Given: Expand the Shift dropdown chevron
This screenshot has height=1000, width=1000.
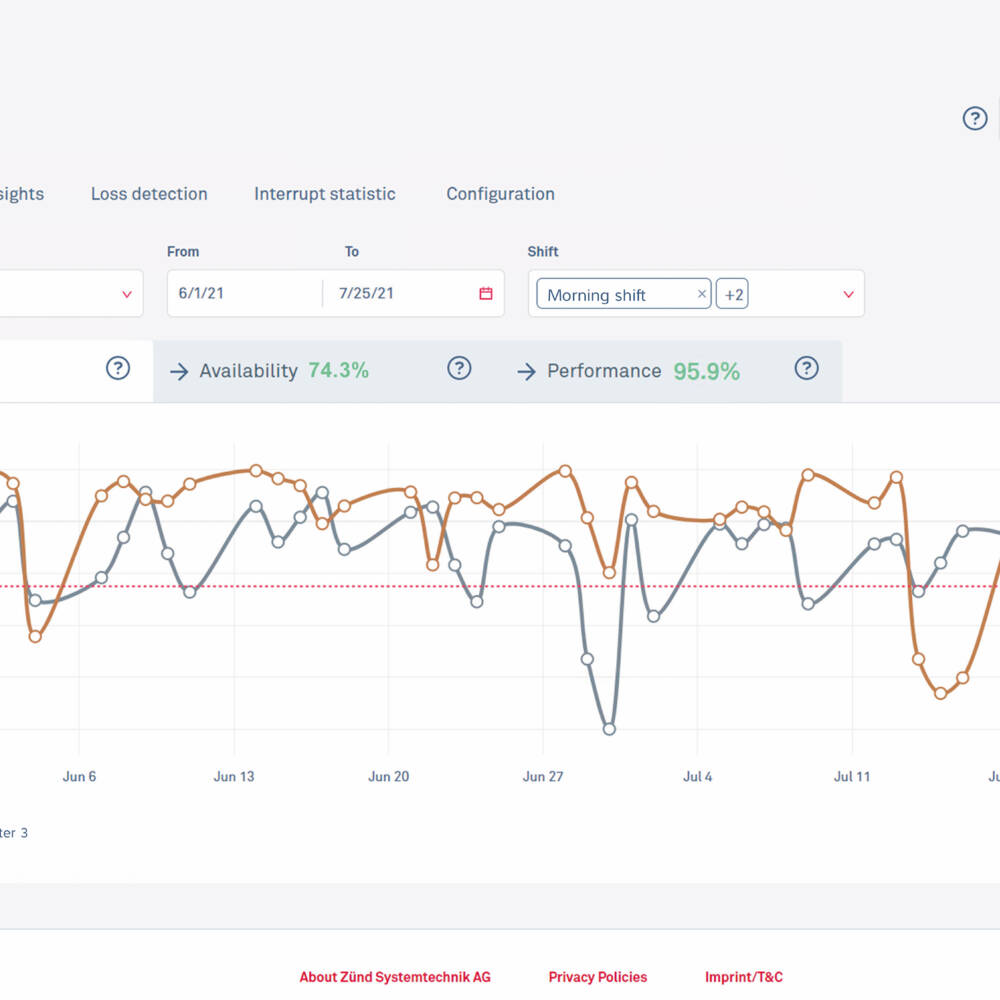Looking at the screenshot, I should pos(848,295).
